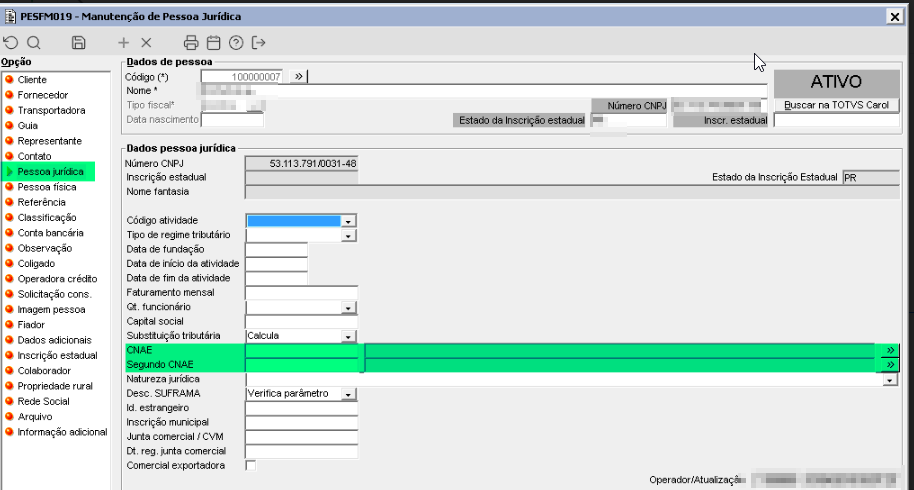Toggle the Comercial exportadora checkbox
The height and width of the screenshot is (490, 914).
point(251,466)
